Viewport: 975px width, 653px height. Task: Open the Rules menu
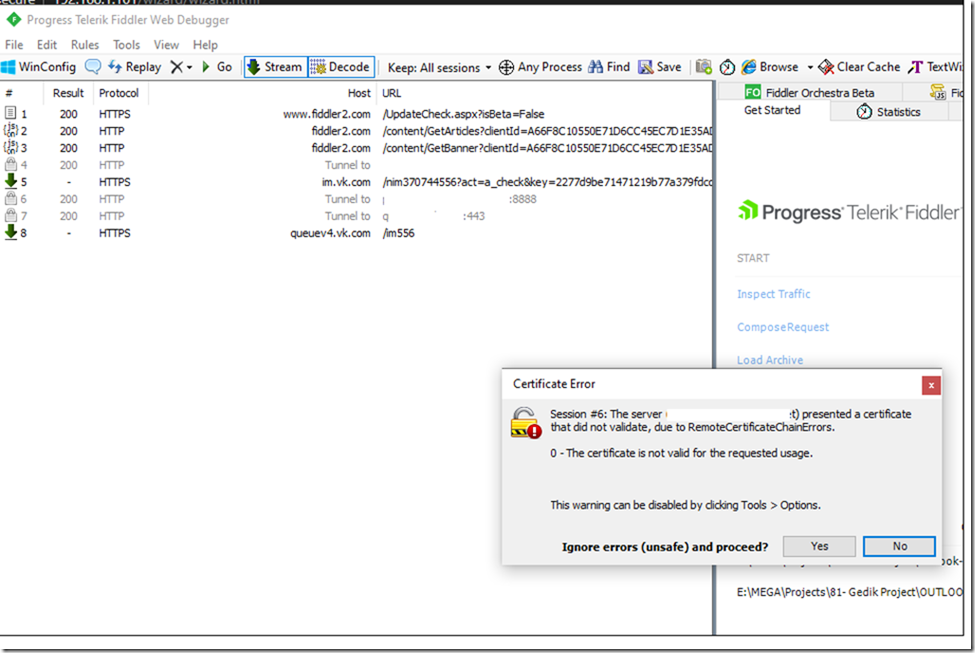coord(85,45)
